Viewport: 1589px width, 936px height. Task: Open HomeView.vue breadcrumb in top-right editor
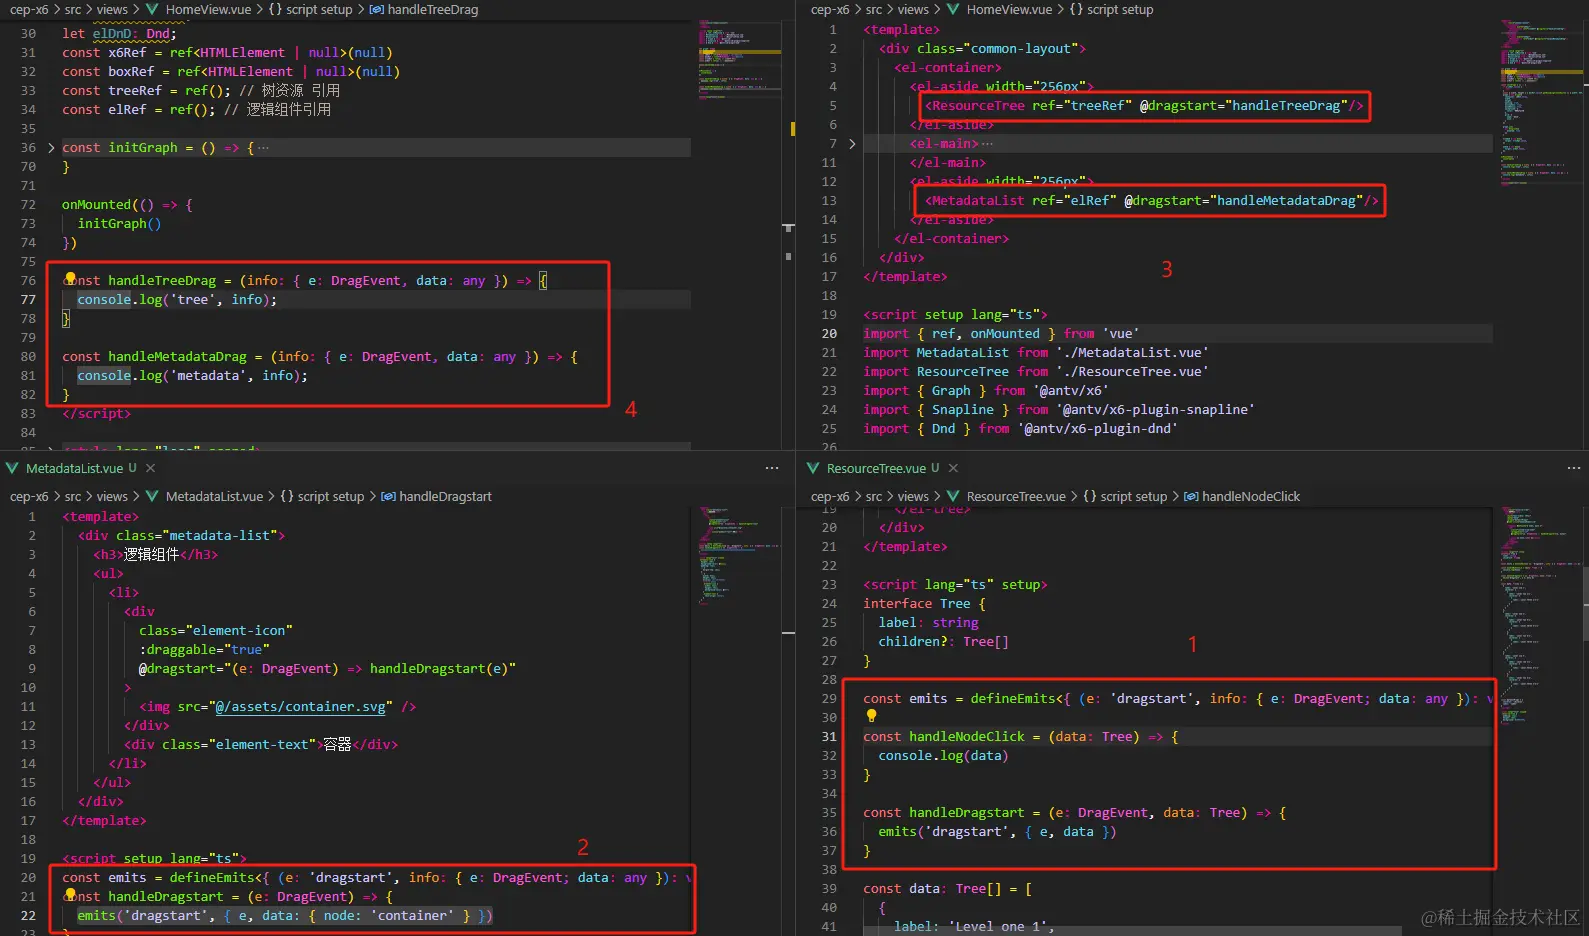pos(1009,10)
